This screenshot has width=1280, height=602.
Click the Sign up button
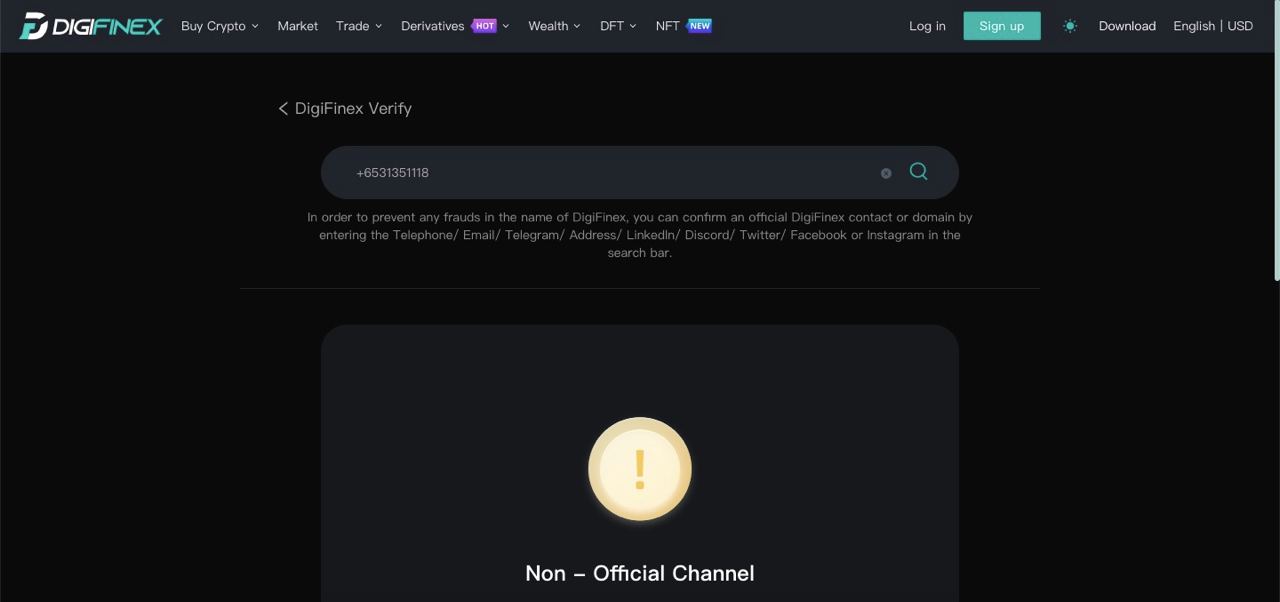[x=1002, y=26]
